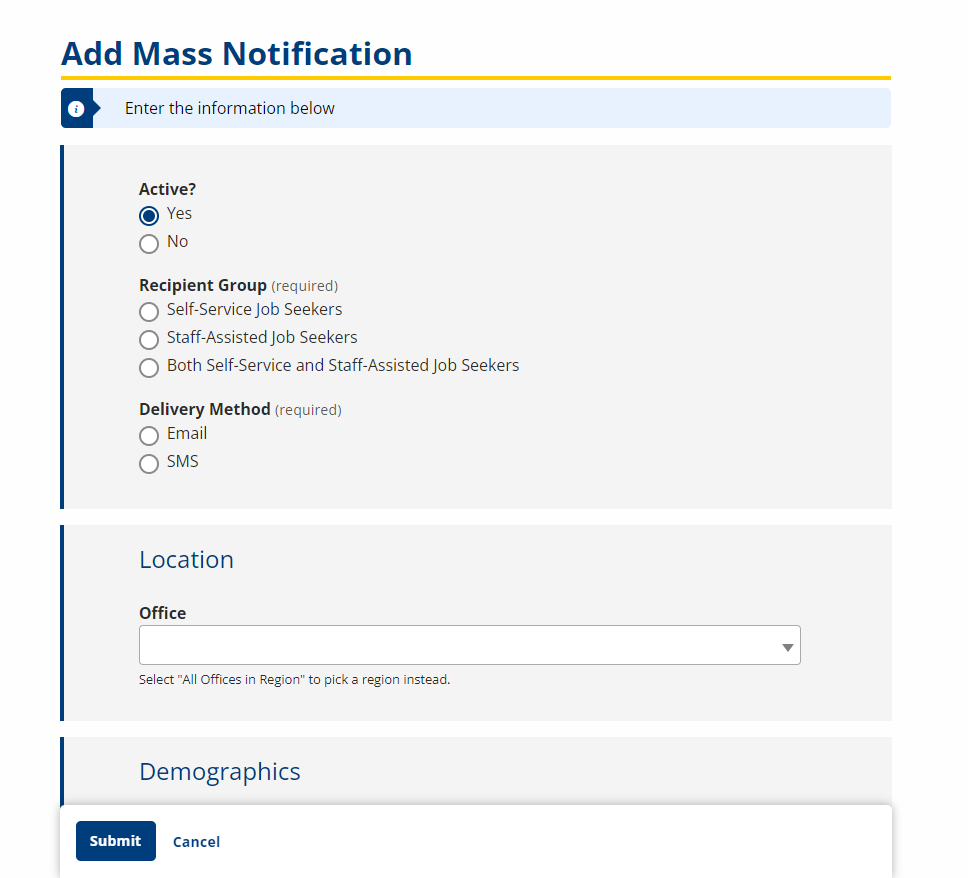The height and width of the screenshot is (878, 968).
Task: Click the Delivery Method label
Action: pyautogui.click(x=204, y=409)
